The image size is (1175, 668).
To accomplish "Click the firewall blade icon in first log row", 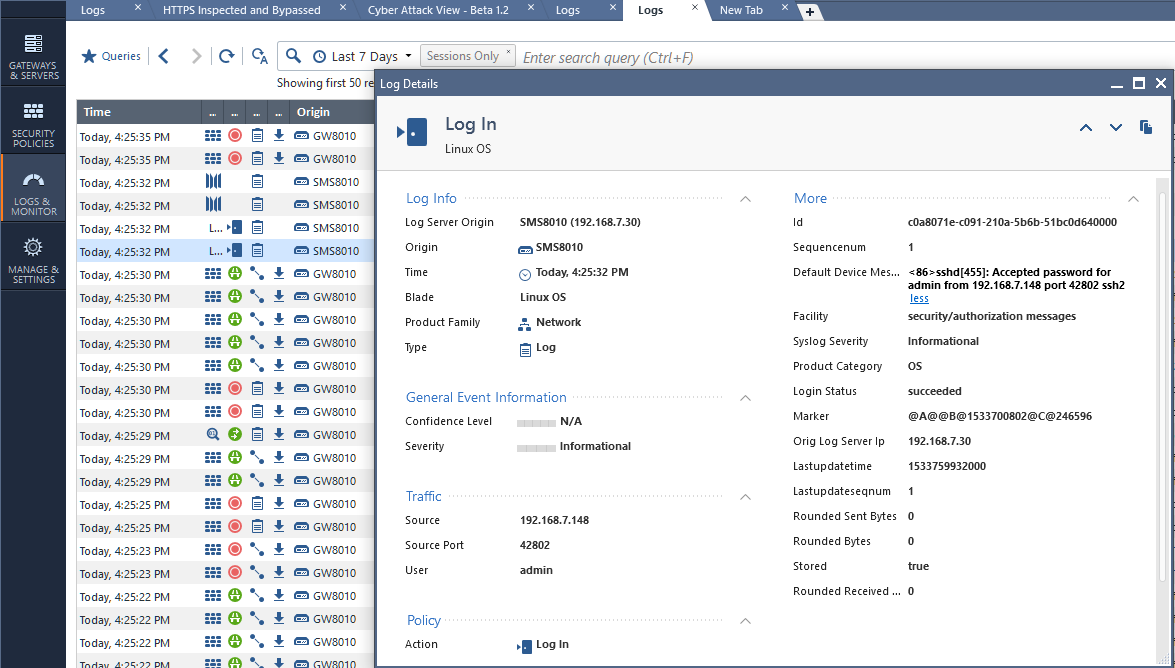I will coord(213,136).
